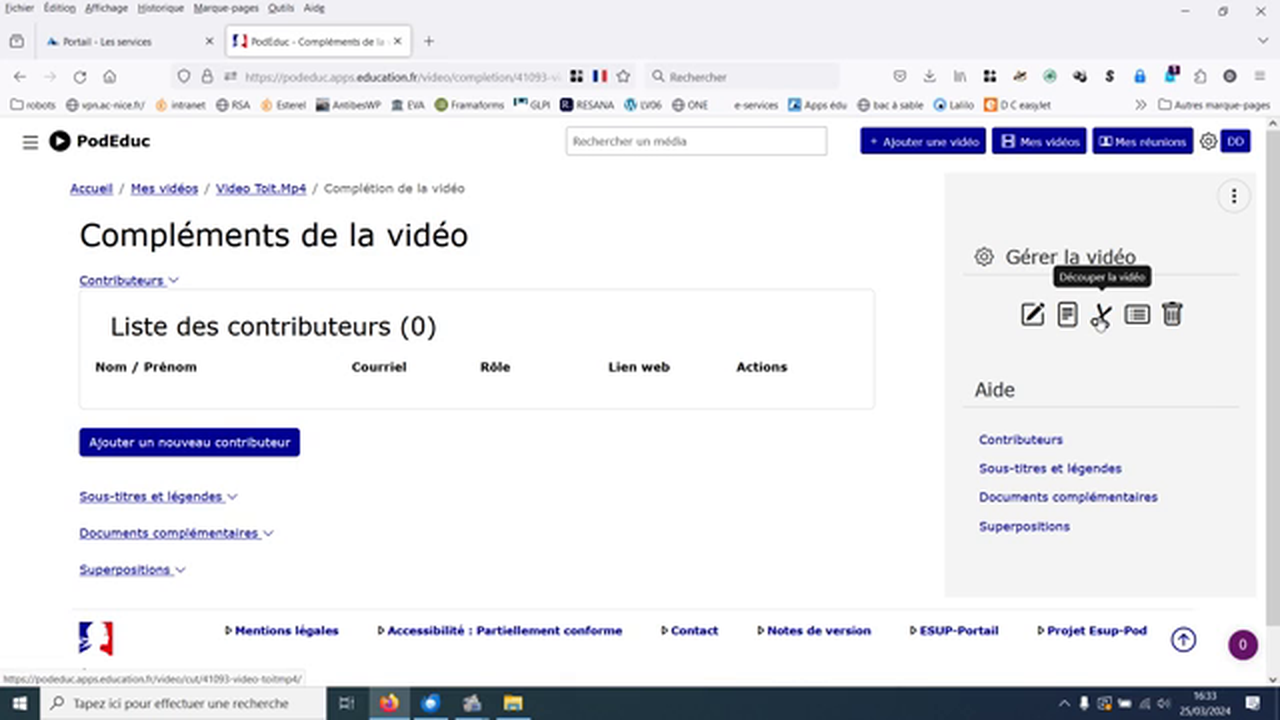Click the French flag icon in the address bar
This screenshot has height=720, width=1280.
point(599,76)
